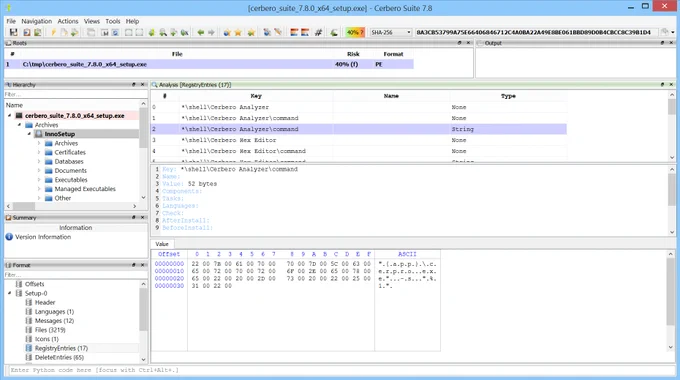Open the Version Information link
The width and height of the screenshot is (680, 380).
[x=43, y=237]
